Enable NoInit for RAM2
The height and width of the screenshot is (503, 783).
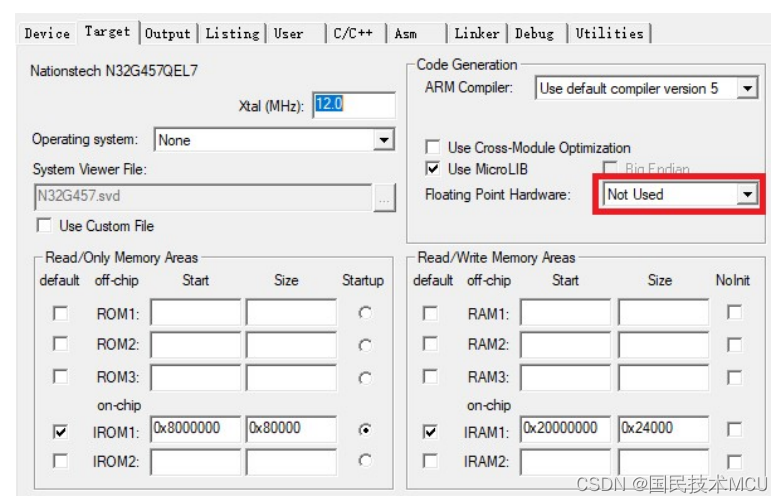pyautogui.click(x=735, y=345)
